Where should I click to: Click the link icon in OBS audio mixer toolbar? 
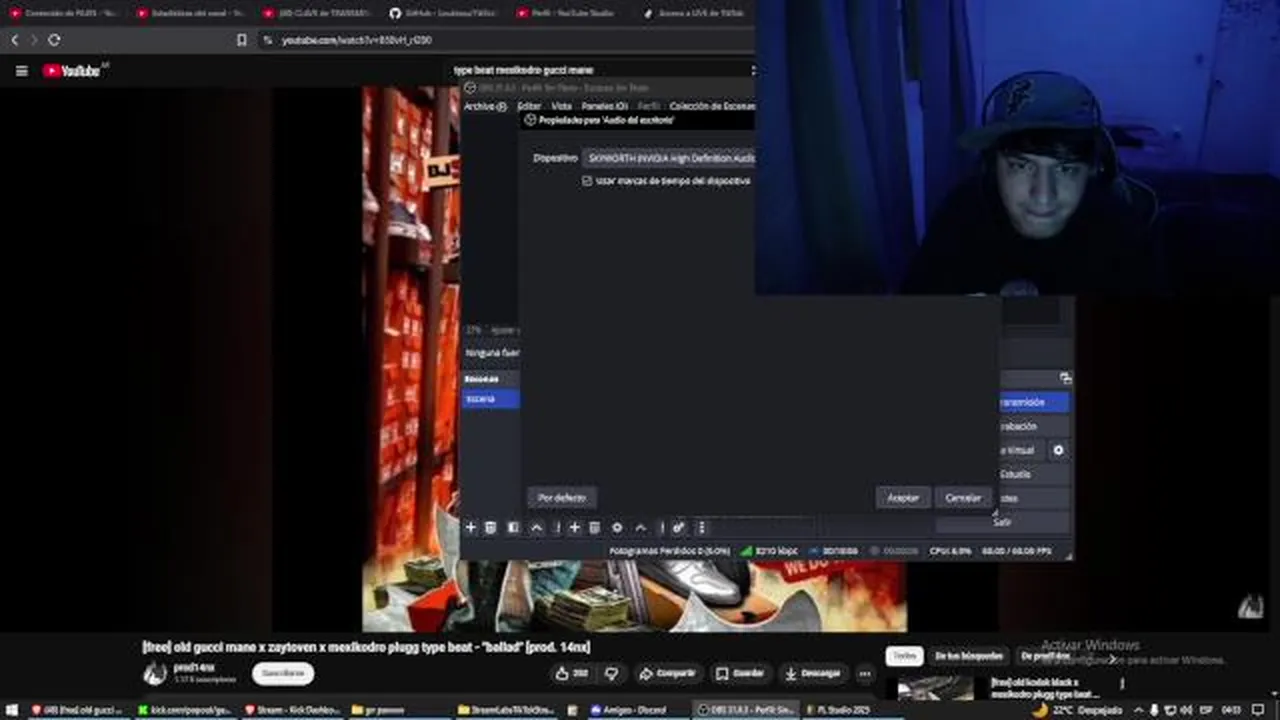pos(678,527)
